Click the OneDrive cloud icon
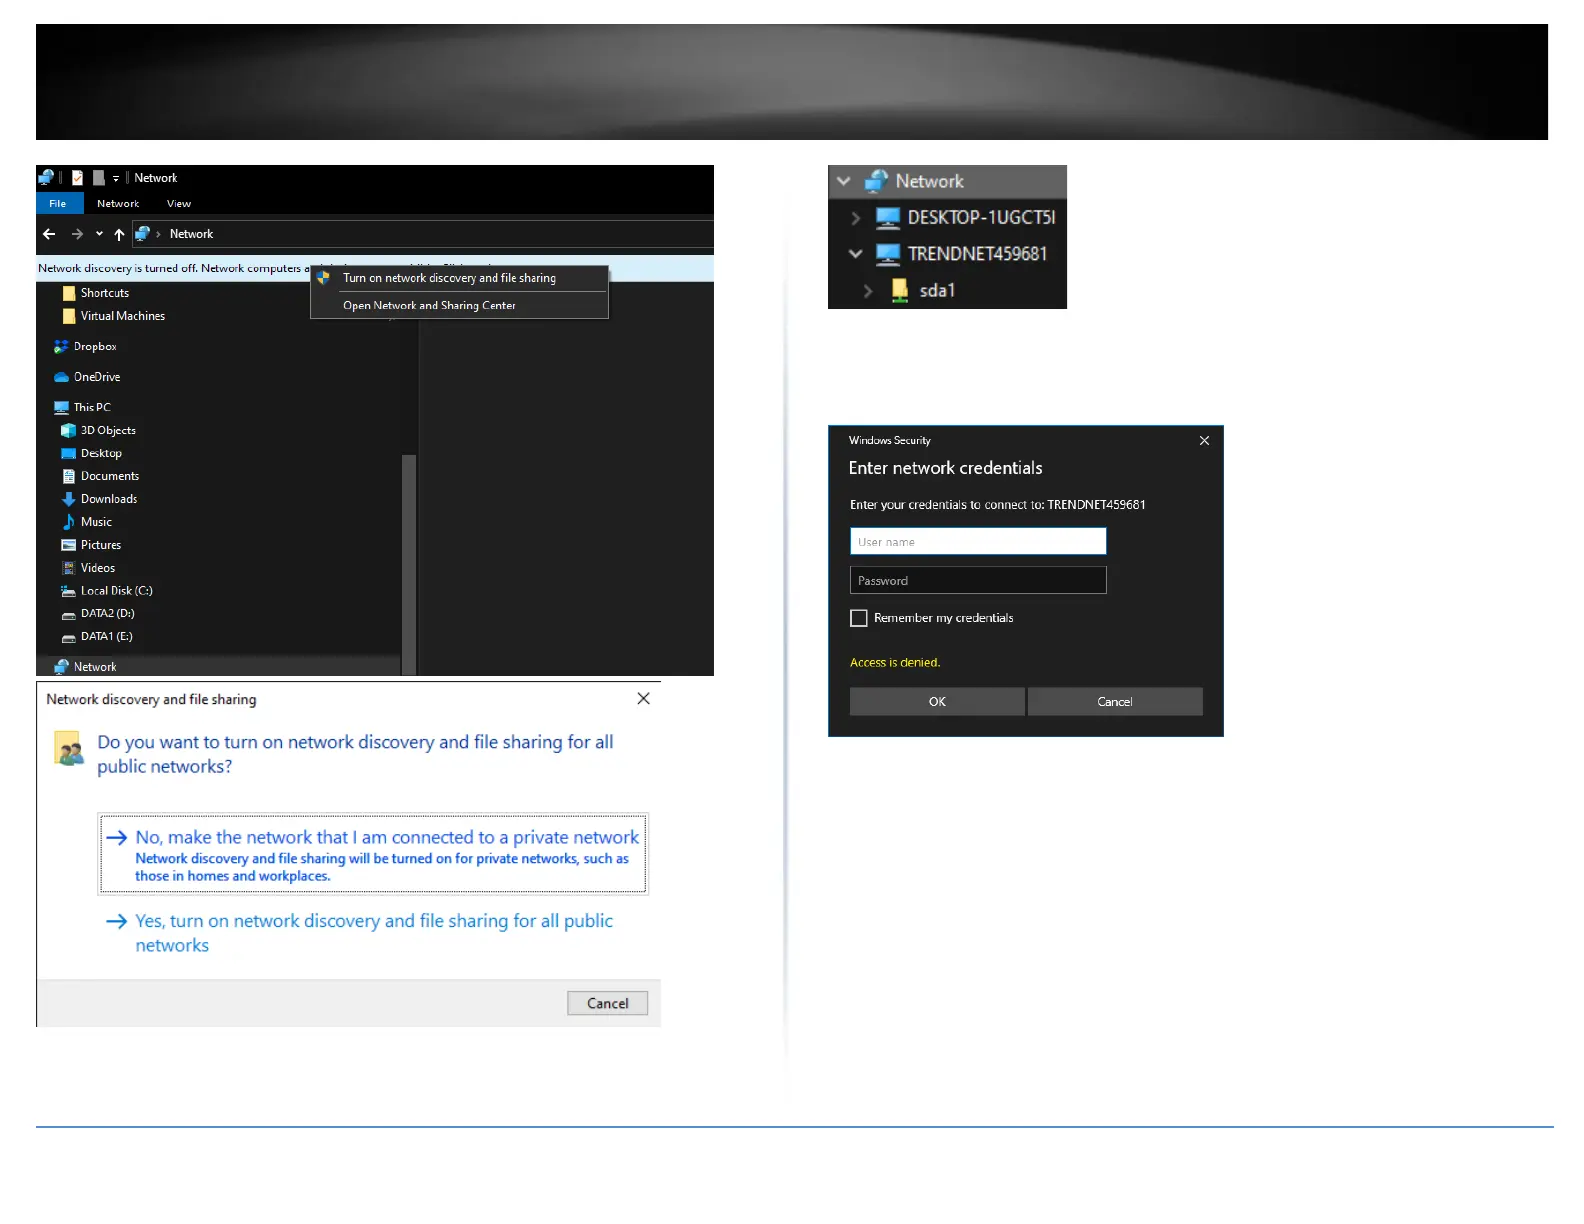The image size is (1584, 1224). 61,377
